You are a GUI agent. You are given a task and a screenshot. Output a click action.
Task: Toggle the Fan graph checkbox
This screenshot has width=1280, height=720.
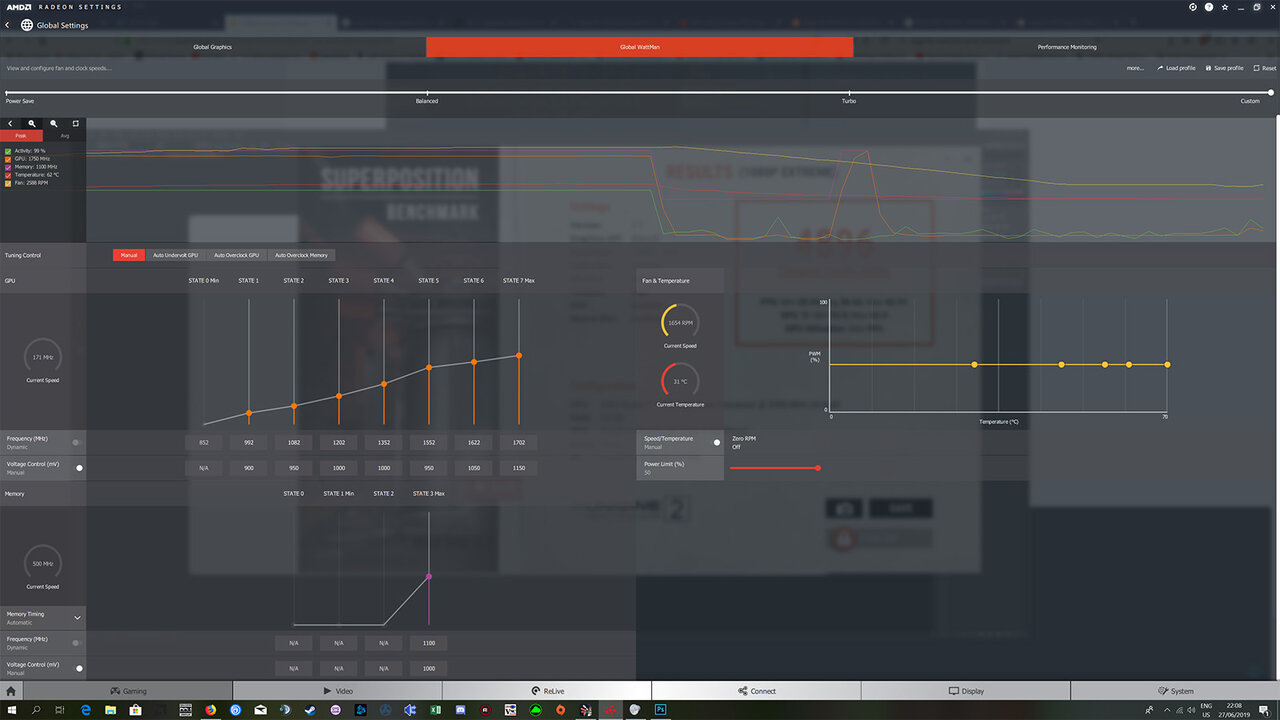point(9,183)
